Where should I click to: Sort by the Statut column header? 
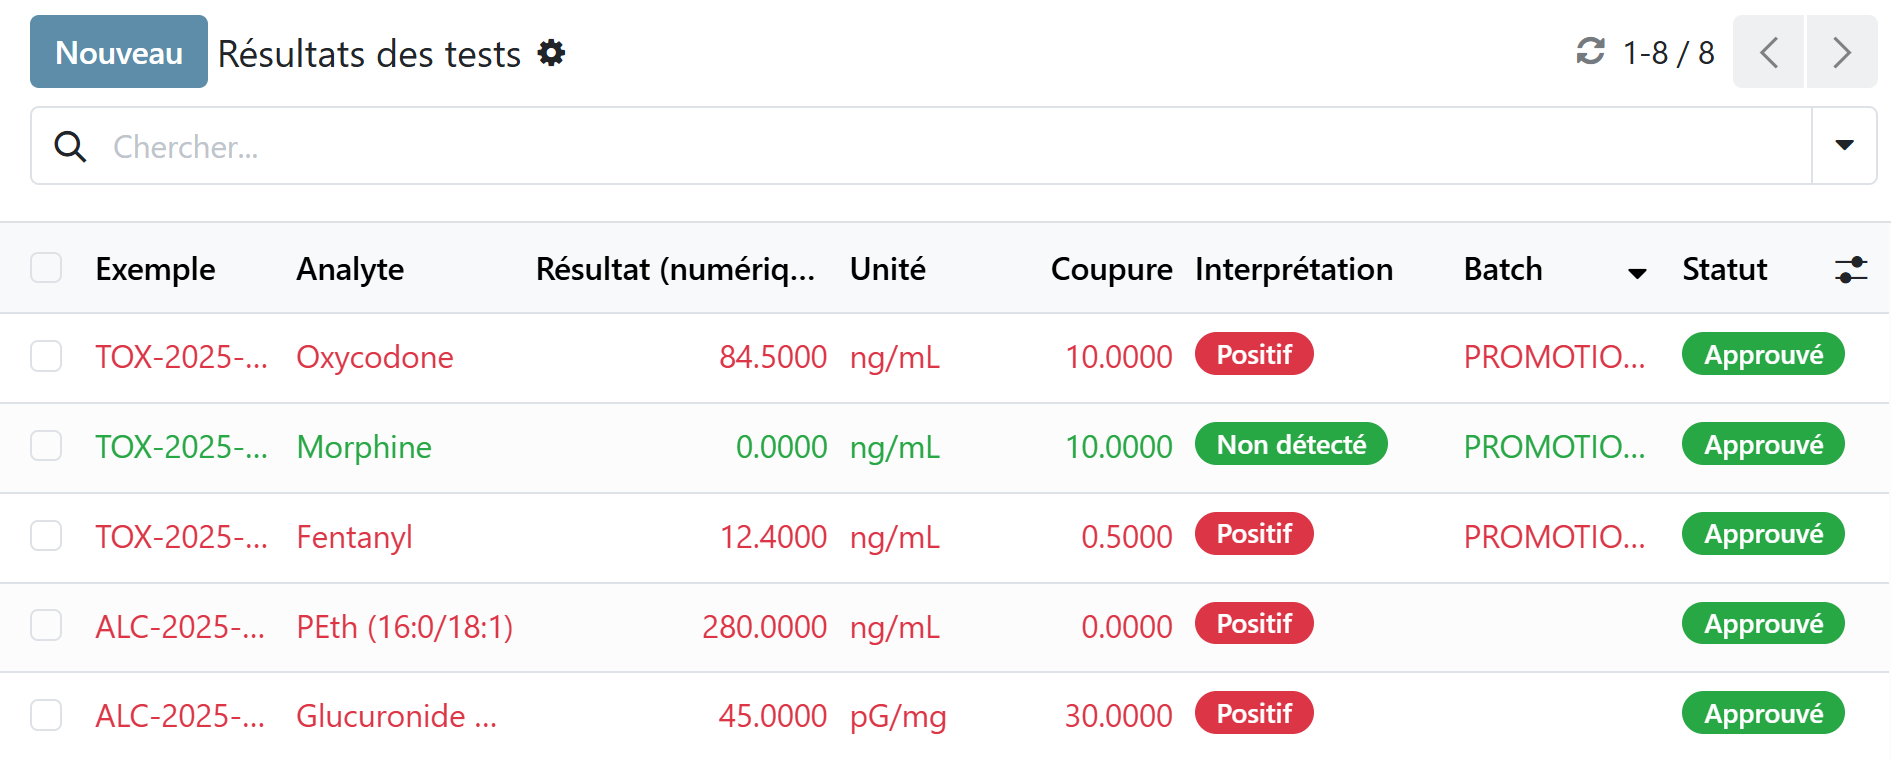pyautogui.click(x=1724, y=269)
